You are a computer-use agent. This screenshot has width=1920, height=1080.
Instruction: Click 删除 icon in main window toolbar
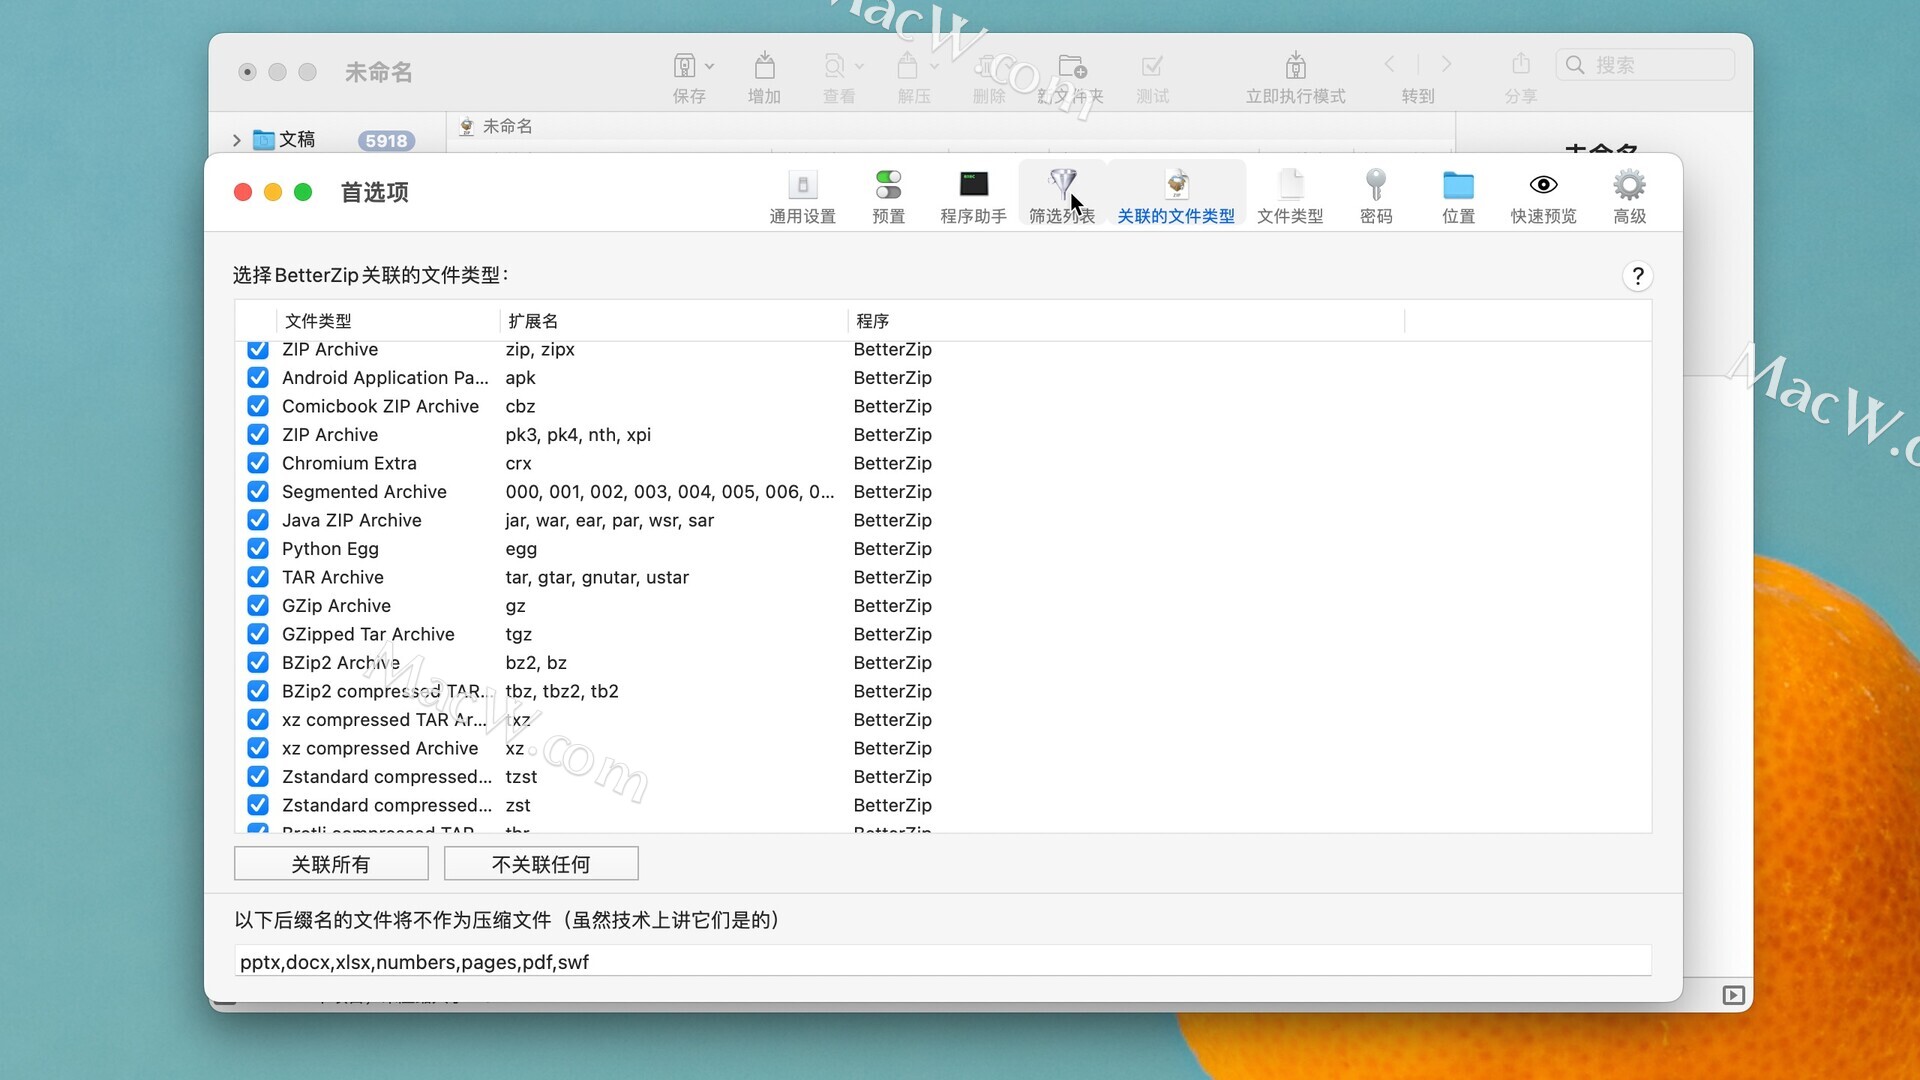tap(987, 67)
